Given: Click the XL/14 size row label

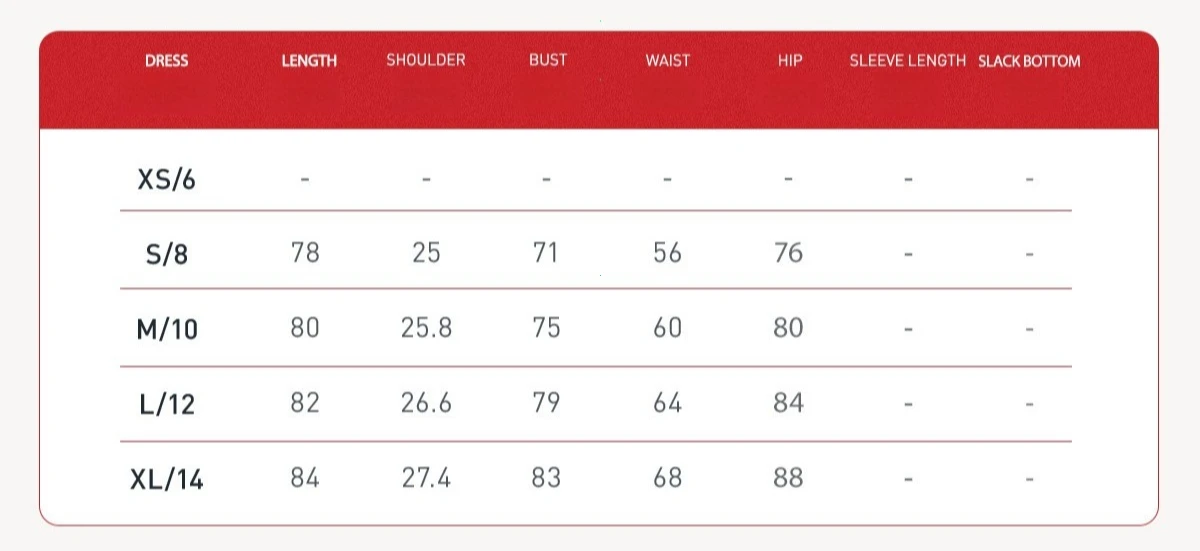Looking at the screenshot, I should coord(167,479).
